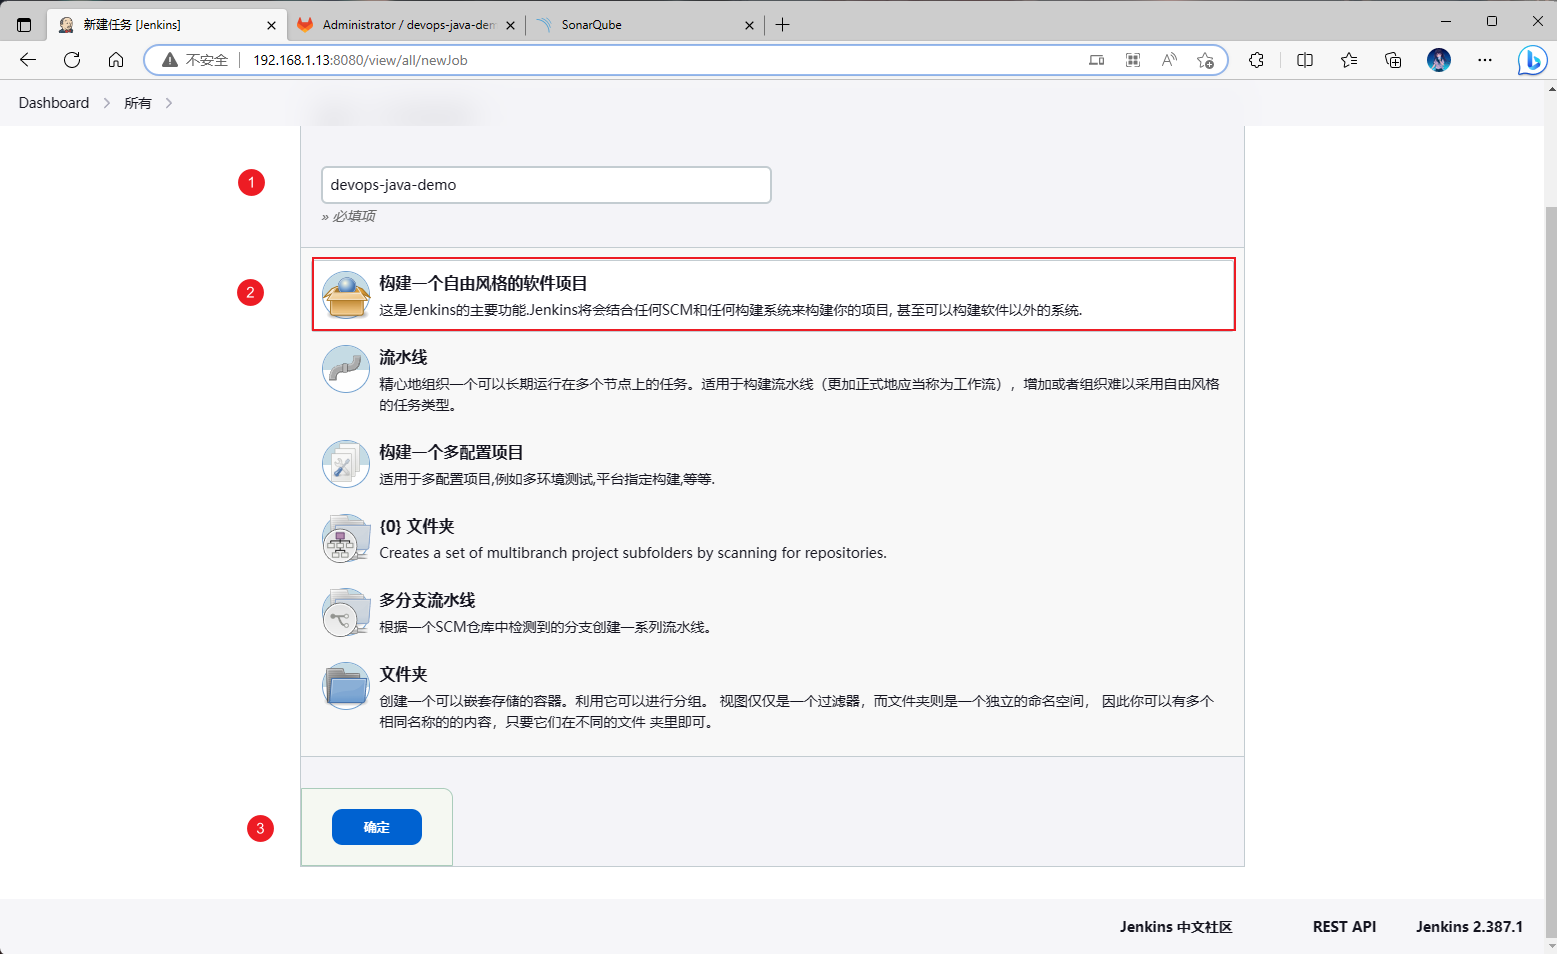Close the Administrator devops-java-demo GitLab tab
Screen dimensions: 1557x954
[510, 26]
